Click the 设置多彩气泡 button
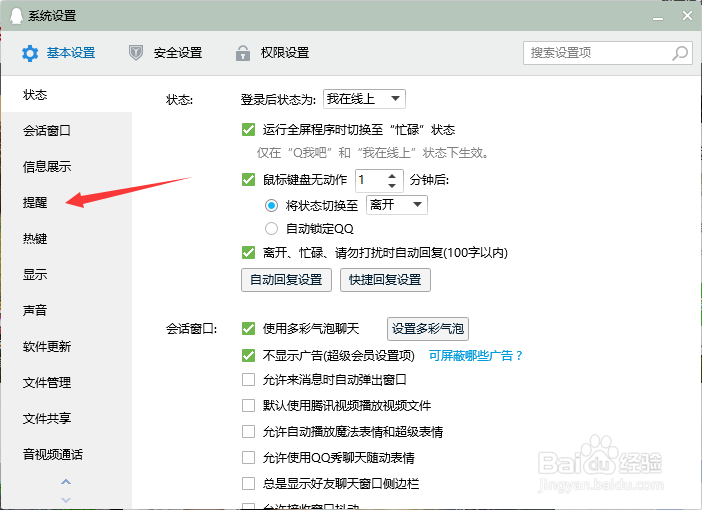The image size is (702, 510). 428,329
